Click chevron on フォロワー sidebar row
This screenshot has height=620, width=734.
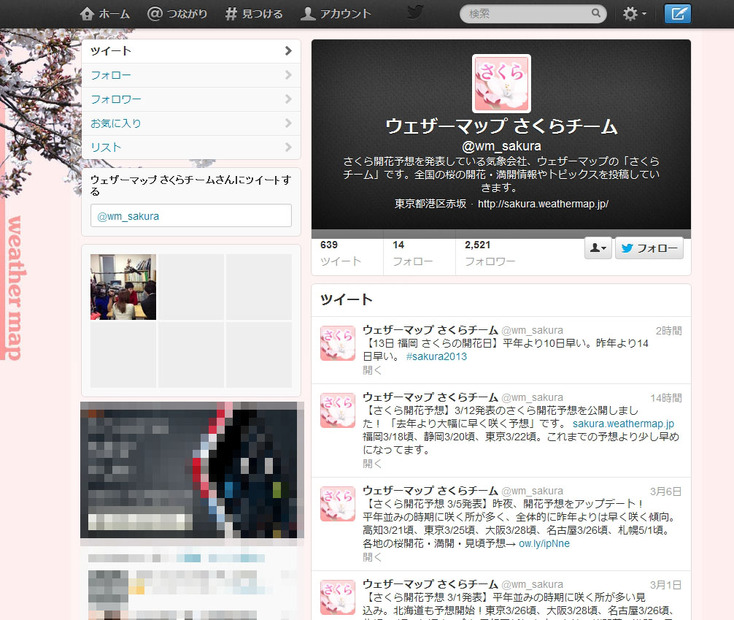tap(288, 99)
